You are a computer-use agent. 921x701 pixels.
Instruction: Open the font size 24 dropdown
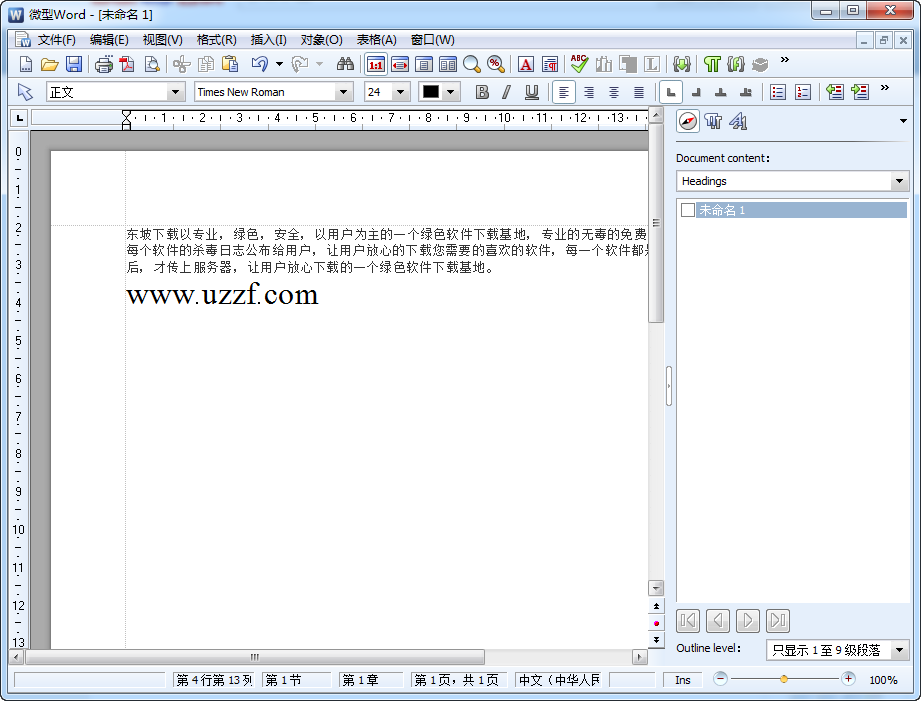pyautogui.click(x=401, y=92)
